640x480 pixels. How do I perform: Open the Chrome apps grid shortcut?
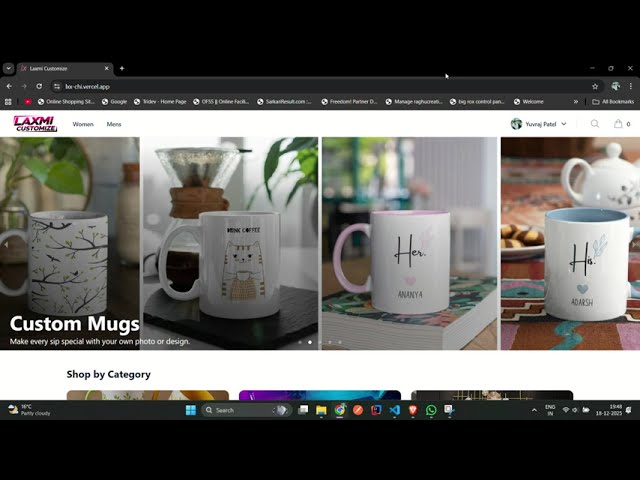point(8,102)
